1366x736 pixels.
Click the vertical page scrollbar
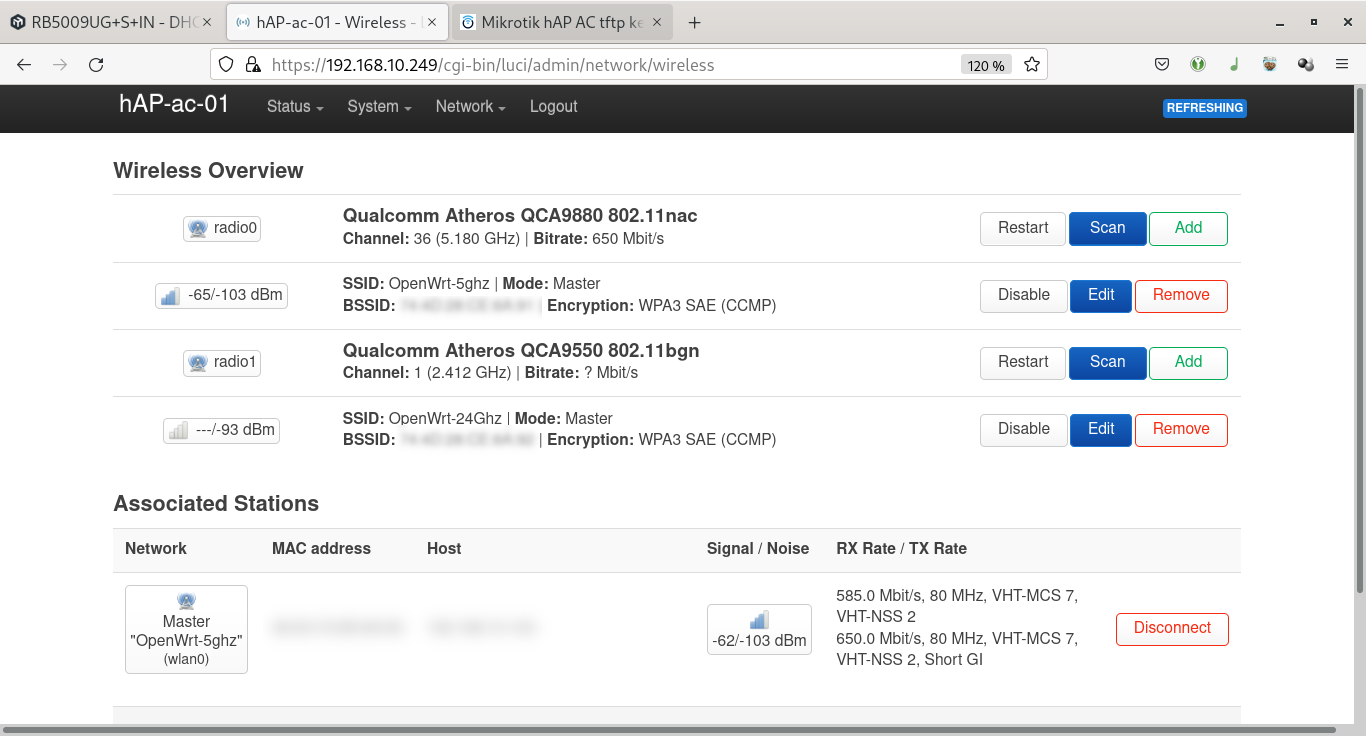(1359, 340)
